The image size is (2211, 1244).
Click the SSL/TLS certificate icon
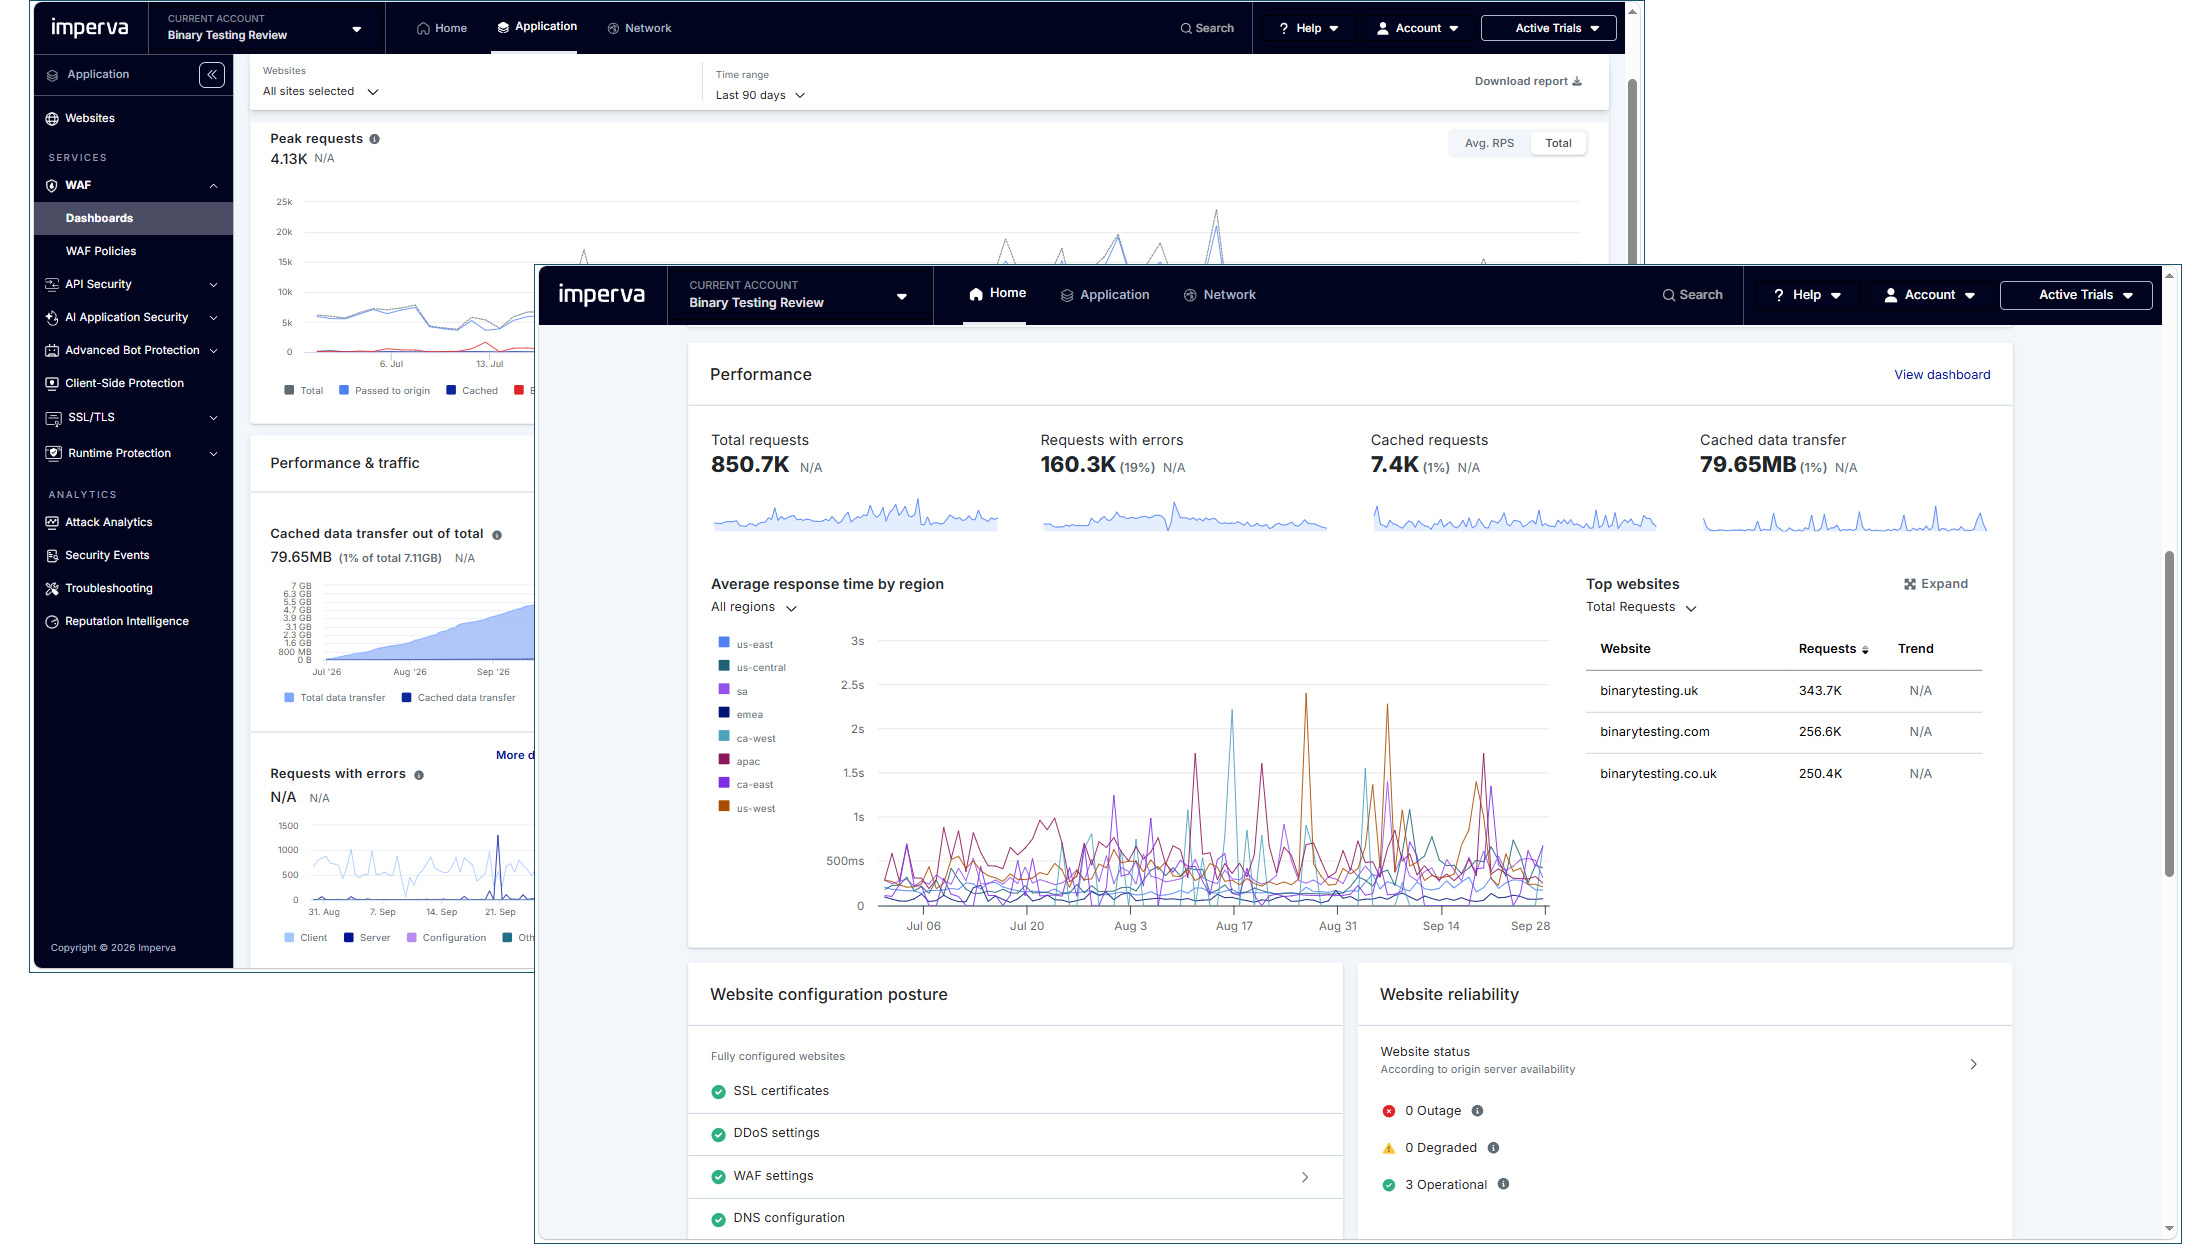54,418
